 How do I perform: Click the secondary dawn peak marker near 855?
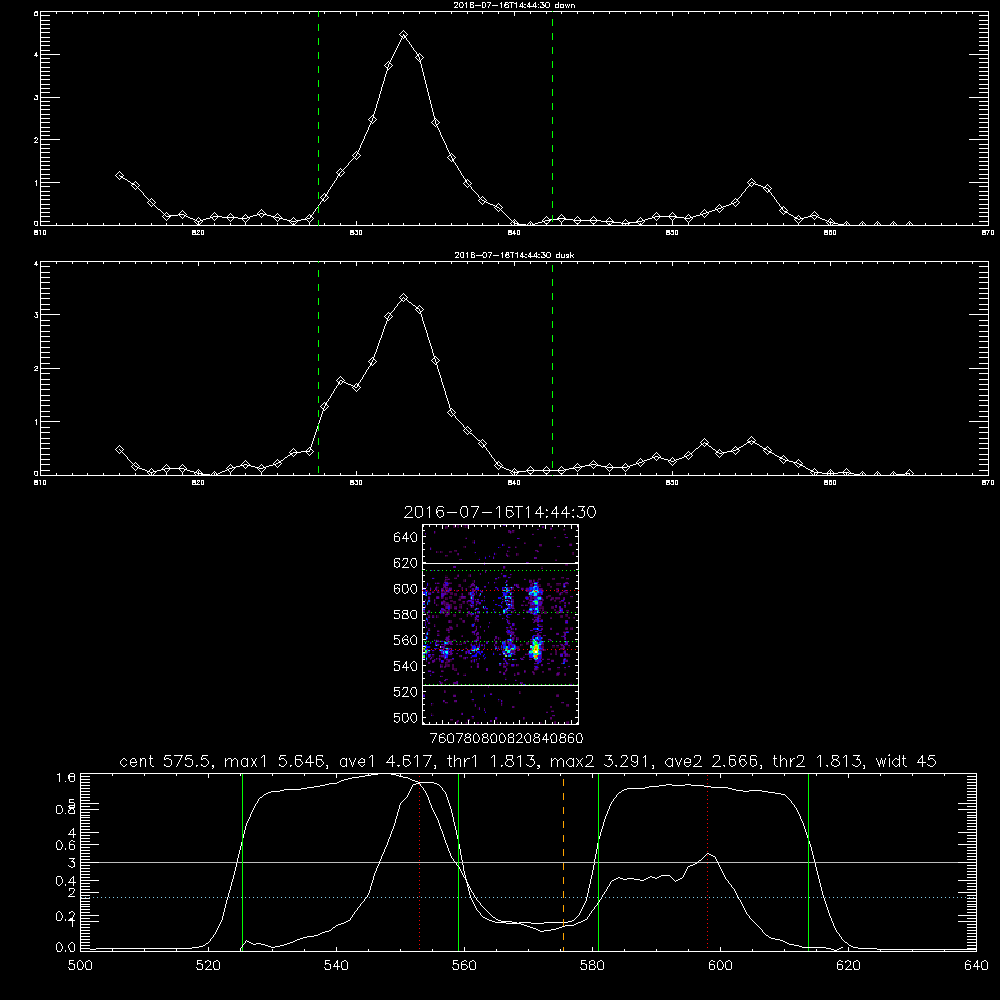pos(752,182)
